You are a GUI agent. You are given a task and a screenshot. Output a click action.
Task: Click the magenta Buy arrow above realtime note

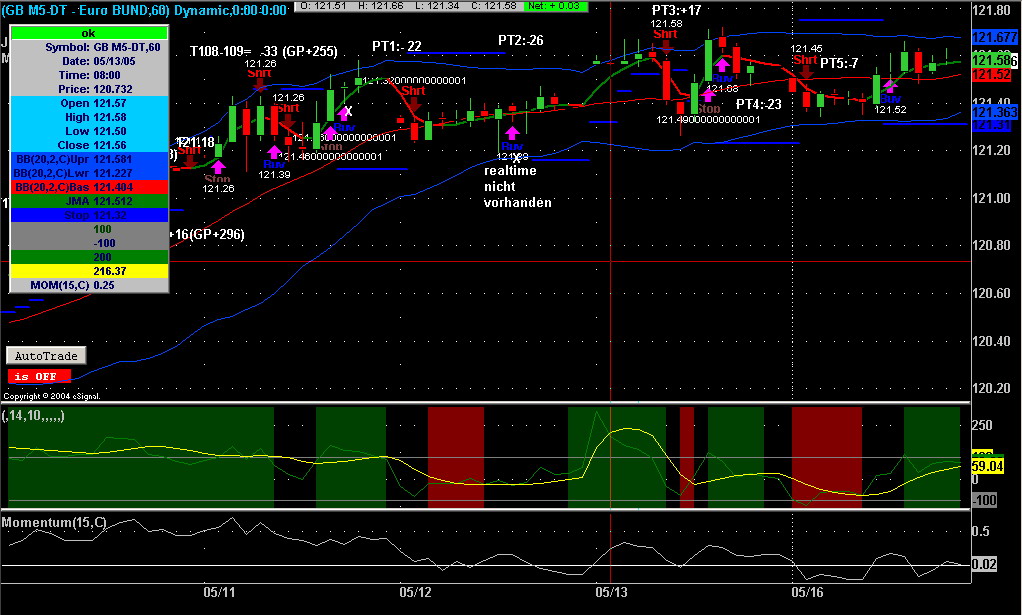[512, 133]
